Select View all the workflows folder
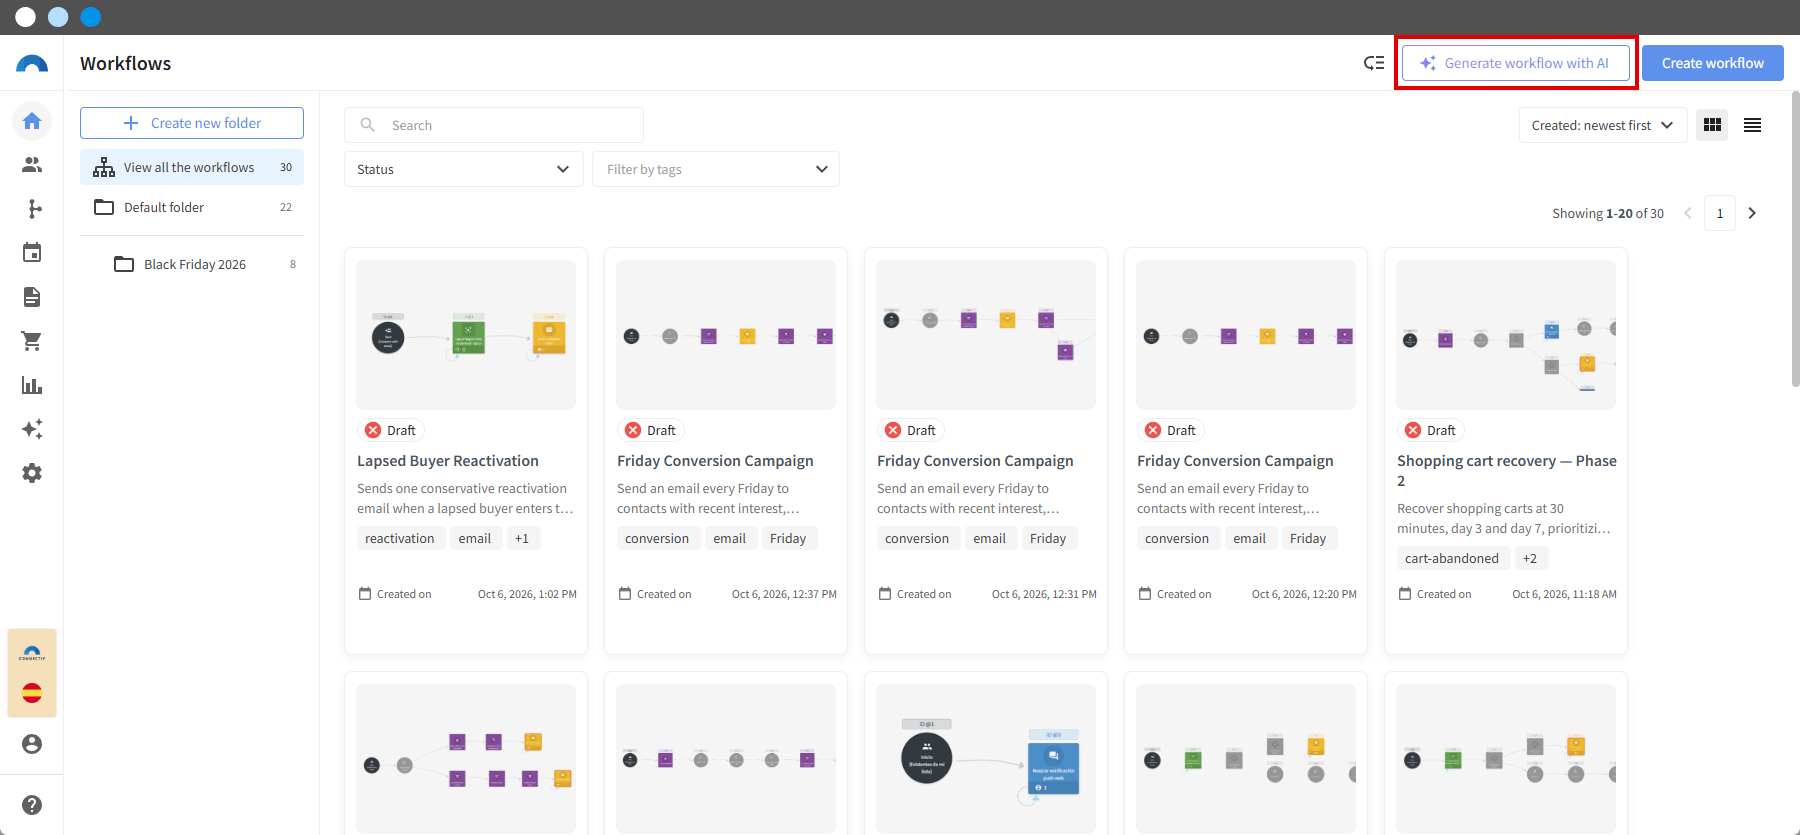1800x835 pixels. point(192,167)
